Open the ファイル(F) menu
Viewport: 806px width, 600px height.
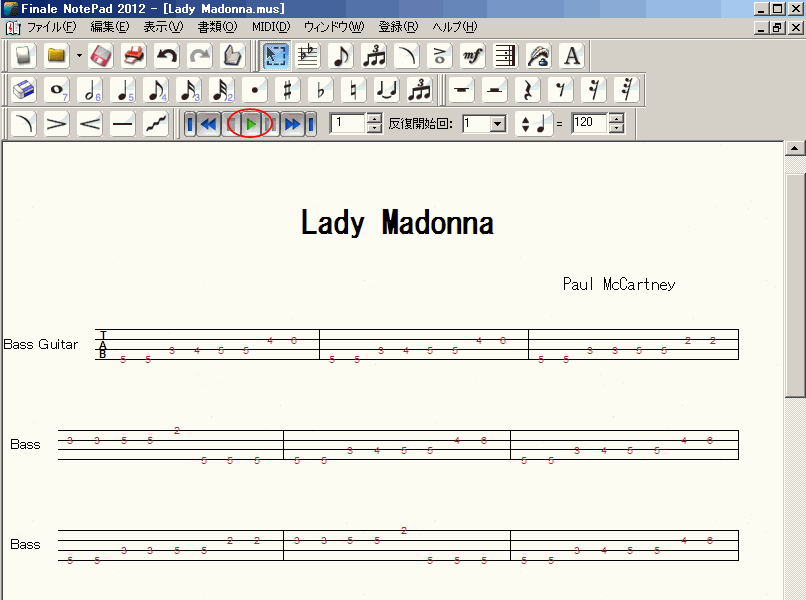tap(51, 27)
